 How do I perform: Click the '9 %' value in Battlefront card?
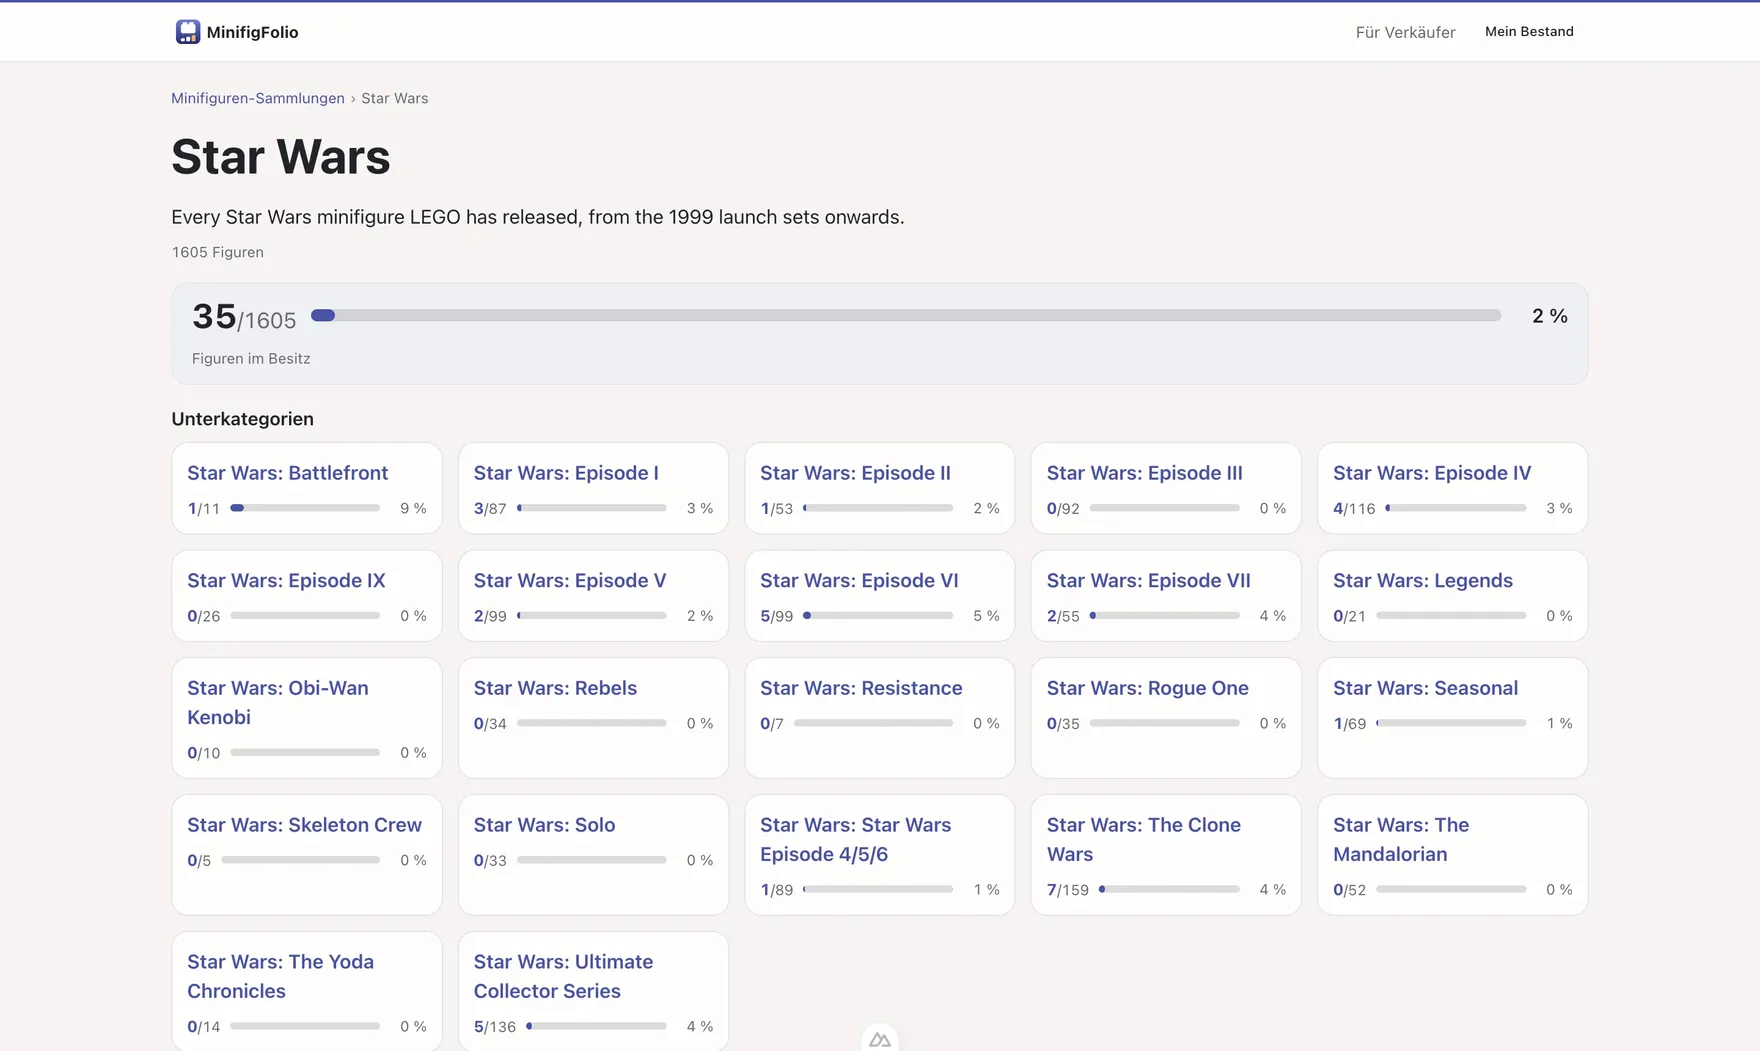point(413,508)
